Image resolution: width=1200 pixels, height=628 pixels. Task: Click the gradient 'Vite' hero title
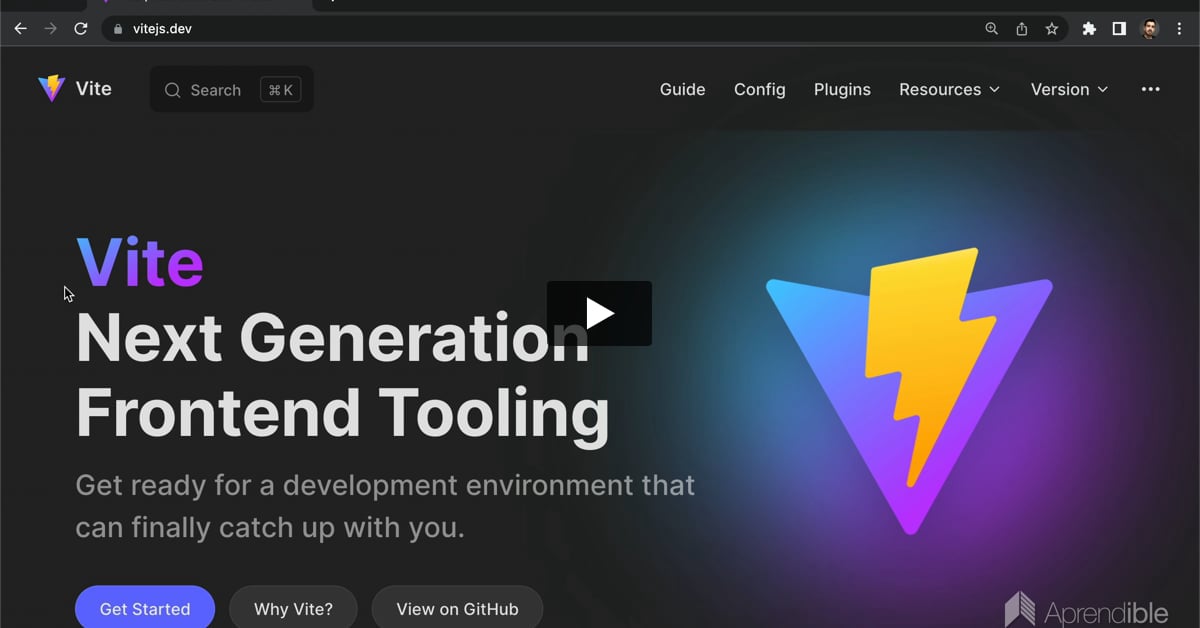pos(140,263)
